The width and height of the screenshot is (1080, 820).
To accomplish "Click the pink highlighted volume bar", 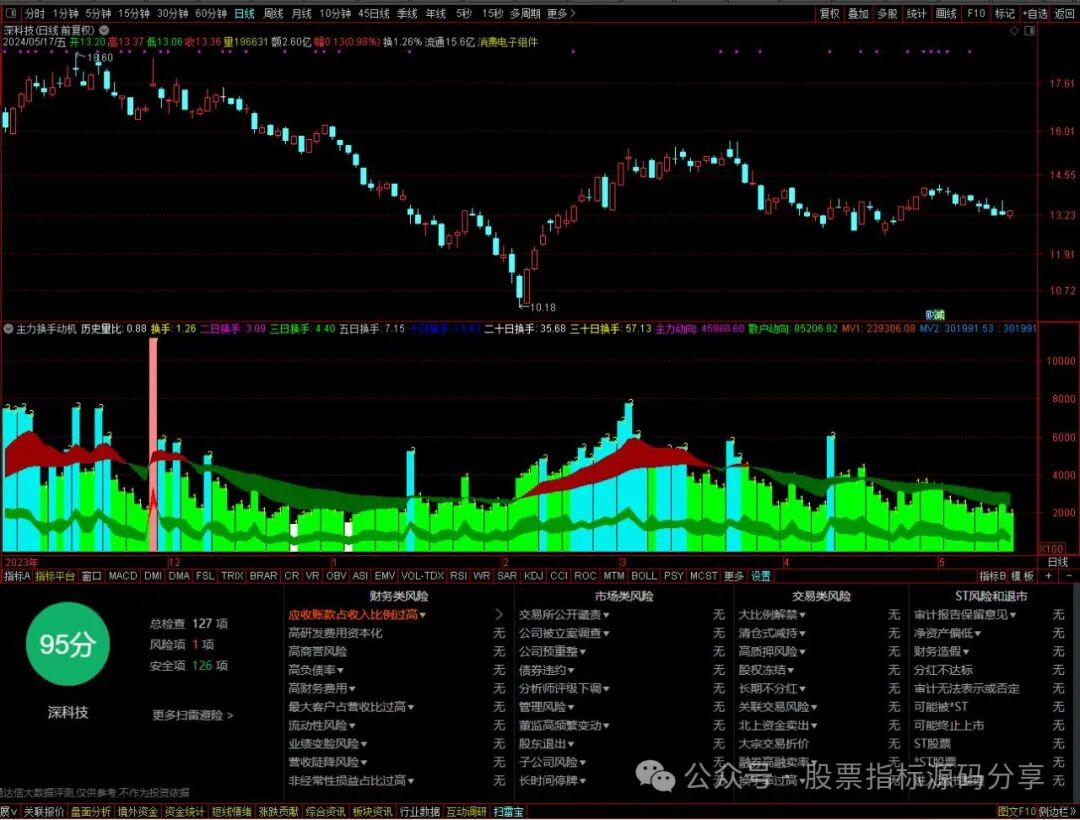I will [x=153, y=444].
